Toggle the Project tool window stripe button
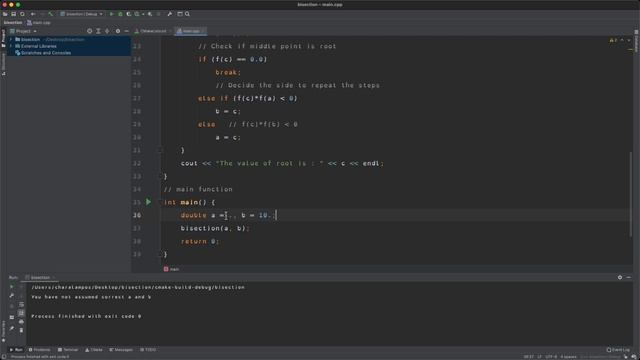Viewport: 640px width, 360px height. 3,38
